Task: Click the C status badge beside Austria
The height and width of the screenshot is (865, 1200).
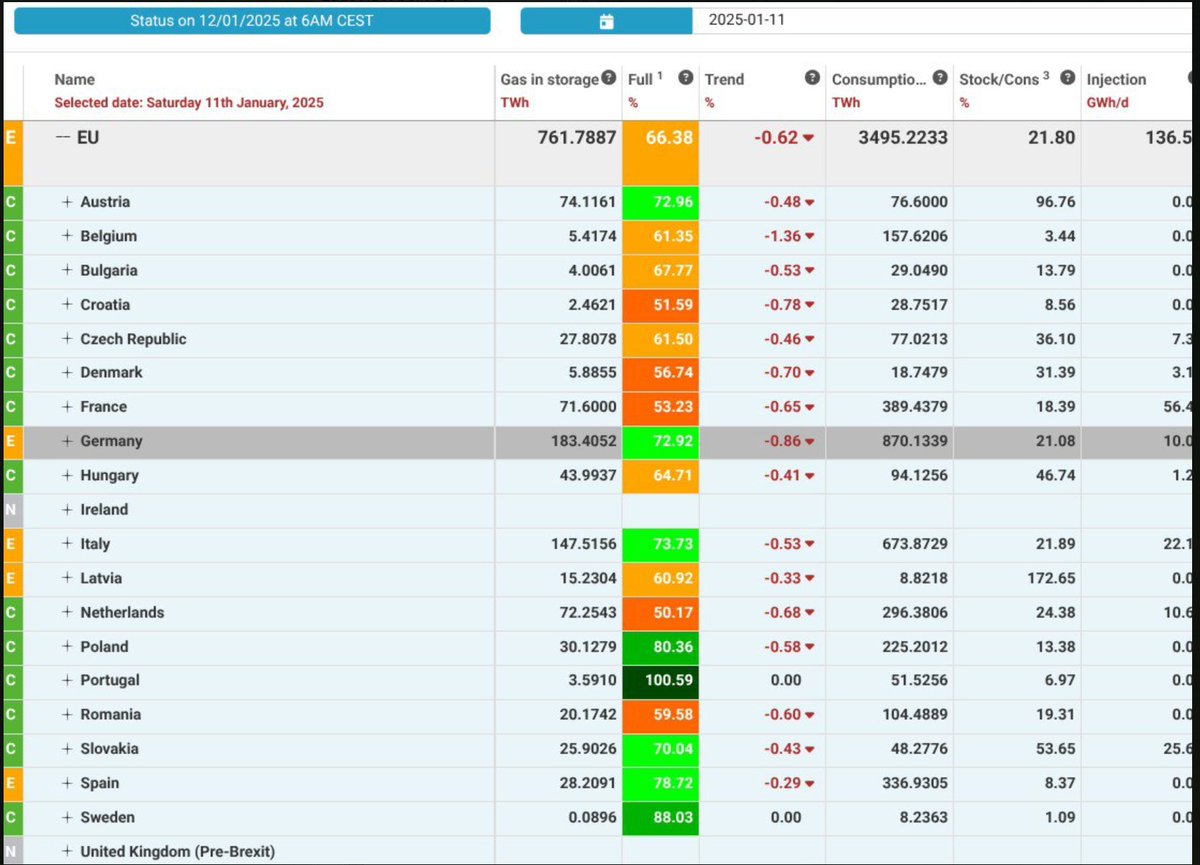Action: coord(11,202)
